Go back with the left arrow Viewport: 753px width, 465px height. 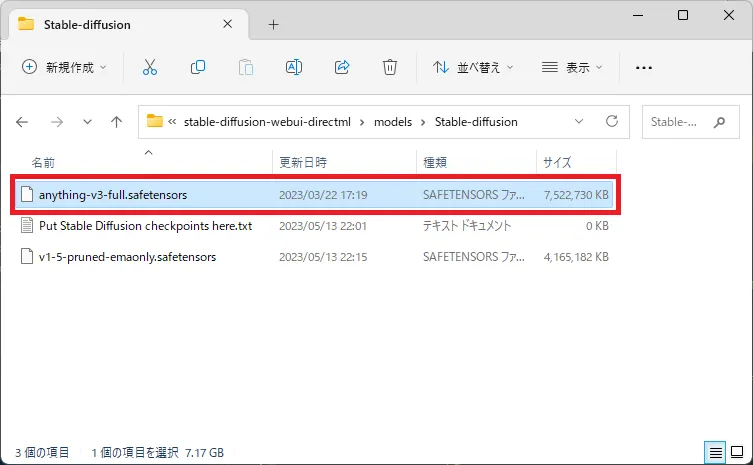23,122
